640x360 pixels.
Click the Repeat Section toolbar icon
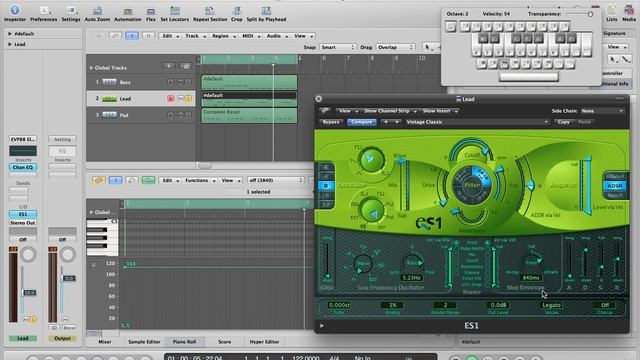[210, 13]
